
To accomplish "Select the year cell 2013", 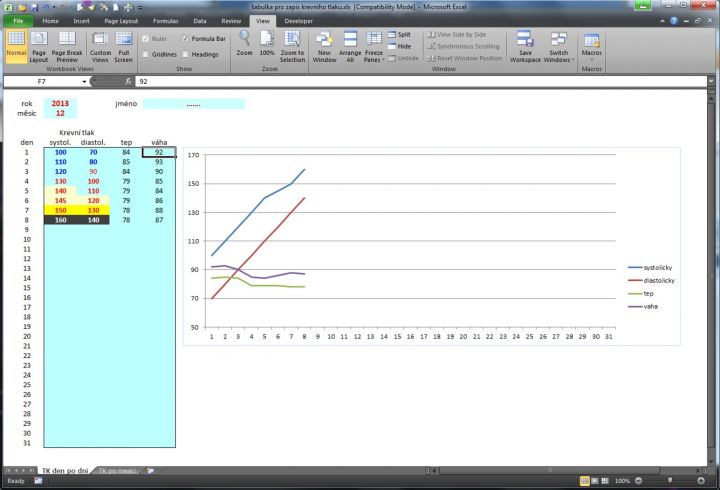I will click(x=60, y=103).
